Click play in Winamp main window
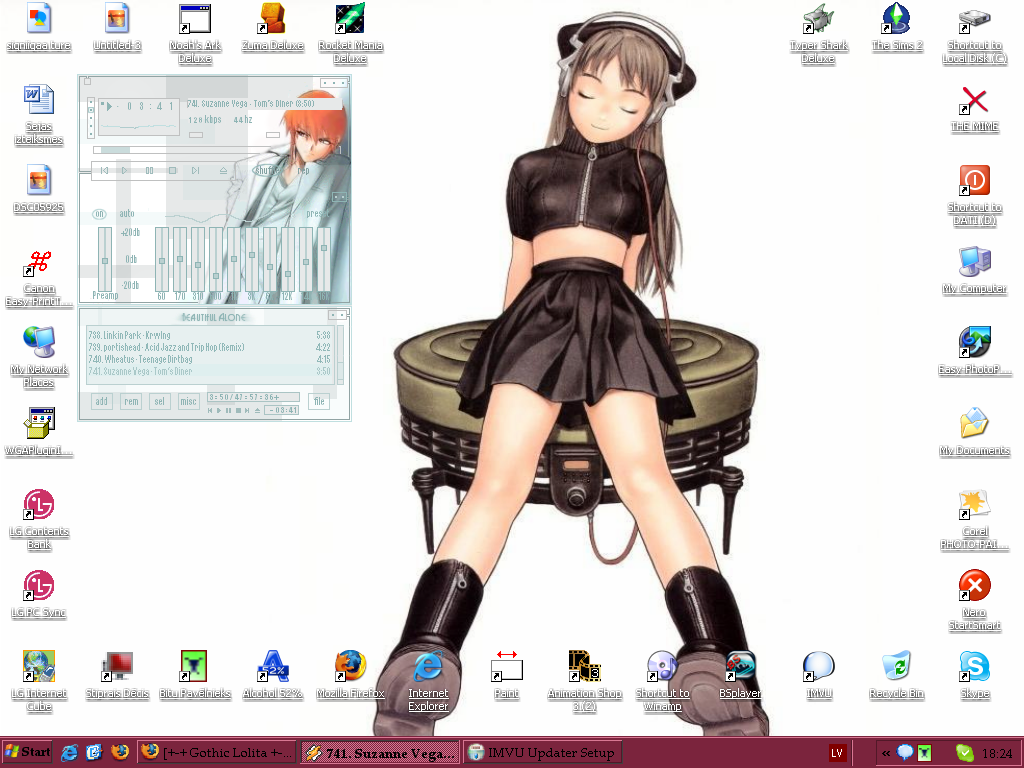This screenshot has width=1024, height=768. (x=124, y=170)
